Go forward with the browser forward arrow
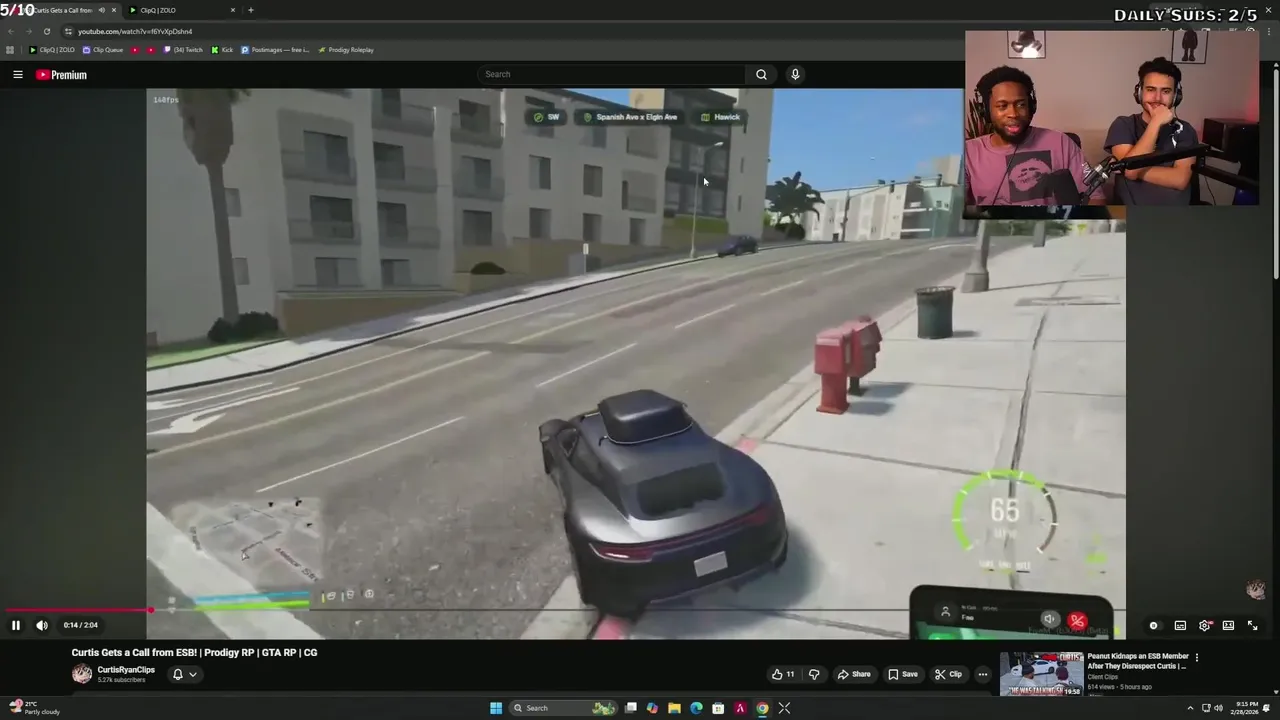The width and height of the screenshot is (1280, 720). click(x=28, y=31)
